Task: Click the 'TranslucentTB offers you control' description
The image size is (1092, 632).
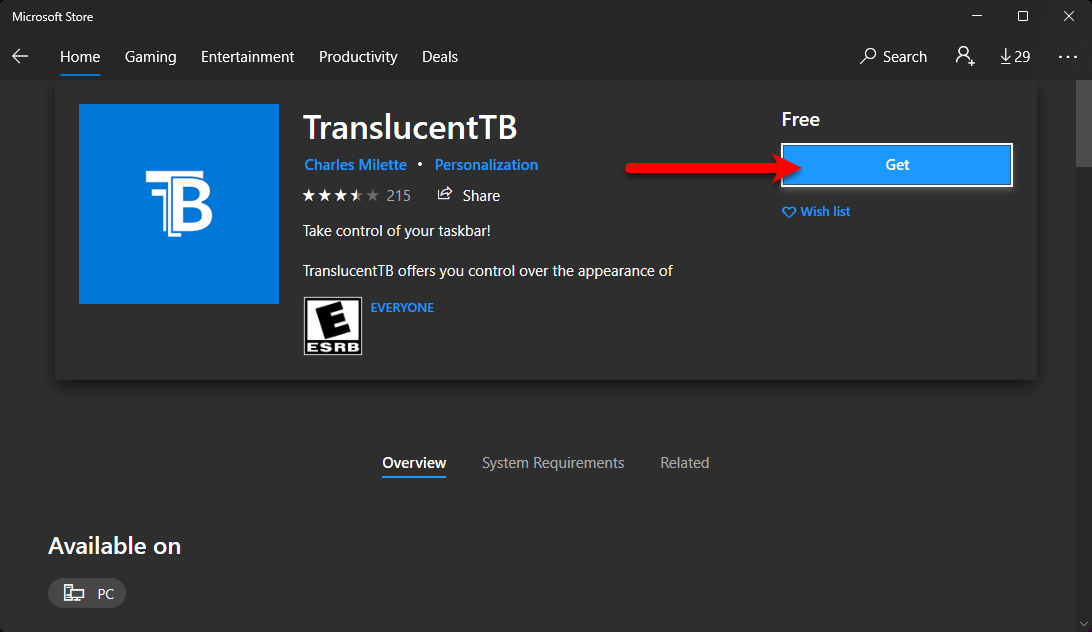Action: point(488,270)
